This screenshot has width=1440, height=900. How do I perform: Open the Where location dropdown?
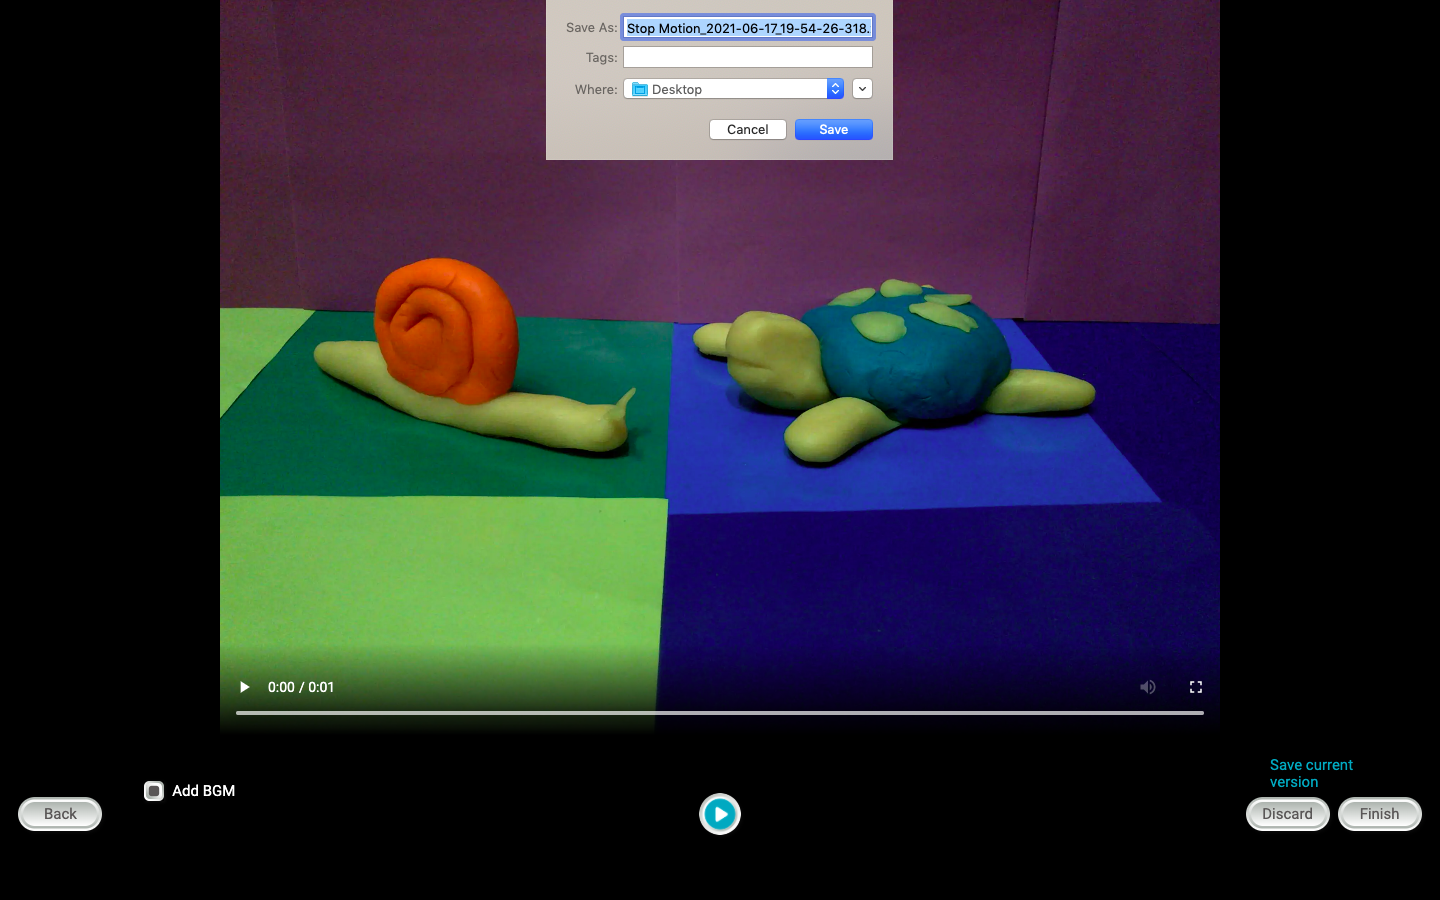(x=733, y=89)
